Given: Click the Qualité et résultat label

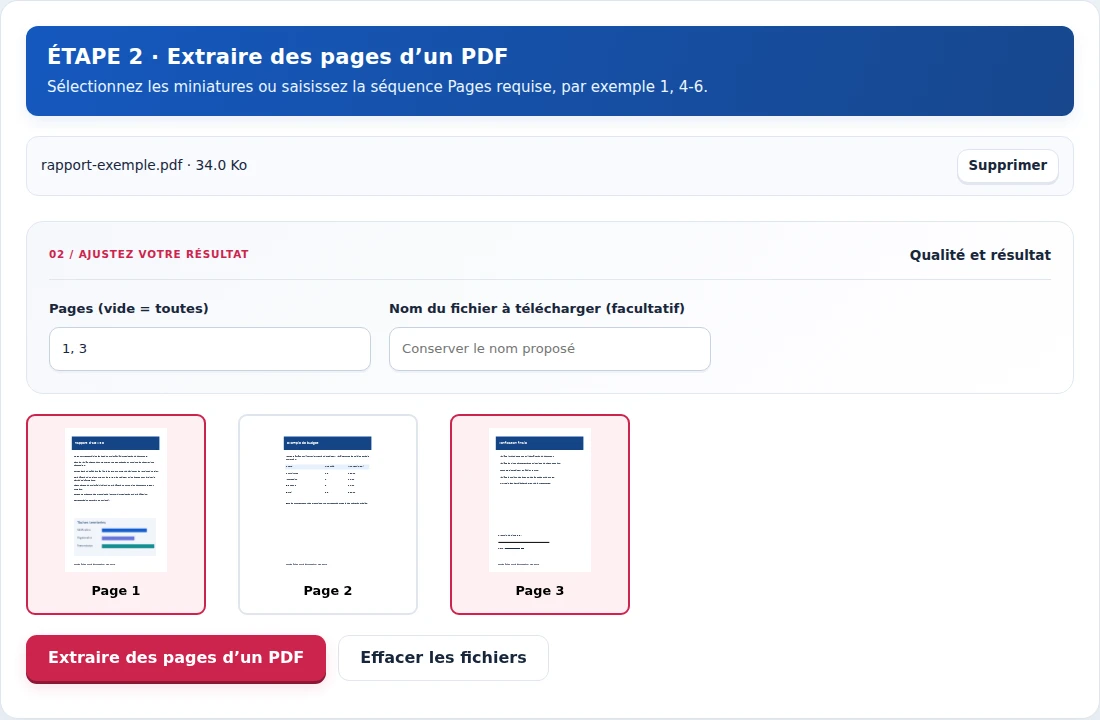Looking at the screenshot, I should pyautogui.click(x=980, y=255).
